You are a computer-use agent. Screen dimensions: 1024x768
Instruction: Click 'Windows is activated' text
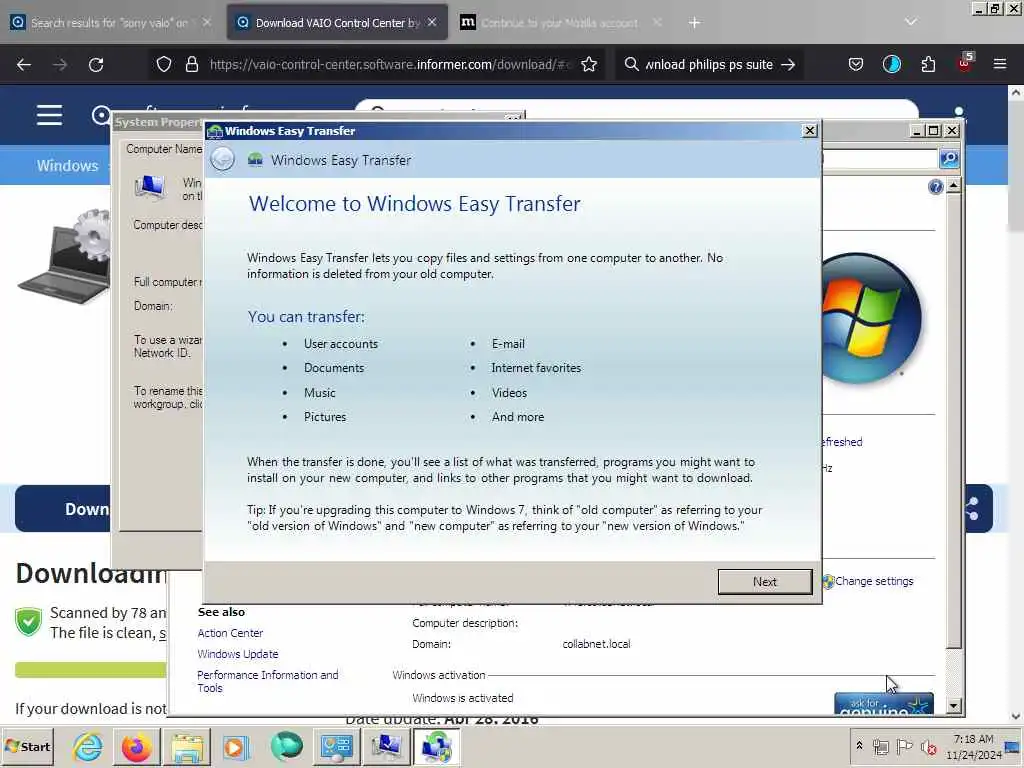[462, 697]
